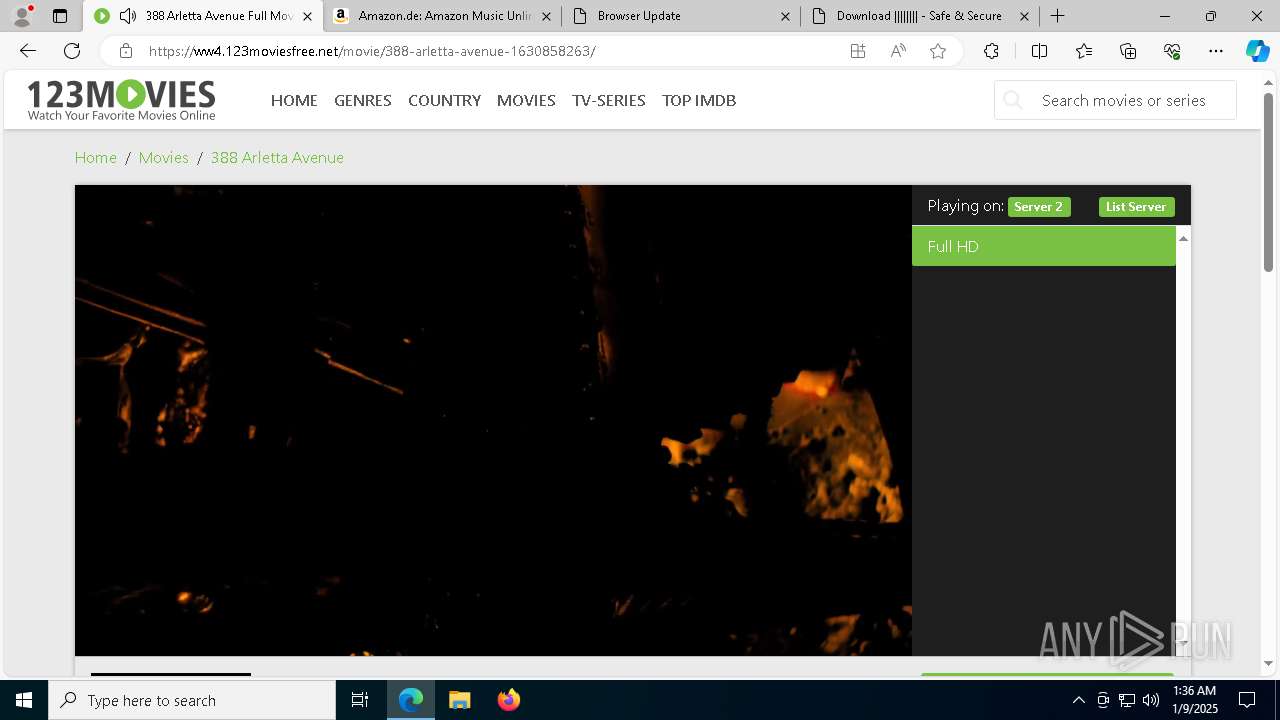Screen dimensions: 1280x720
Task: Open Microsoft Edge from taskbar
Action: (x=411, y=700)
